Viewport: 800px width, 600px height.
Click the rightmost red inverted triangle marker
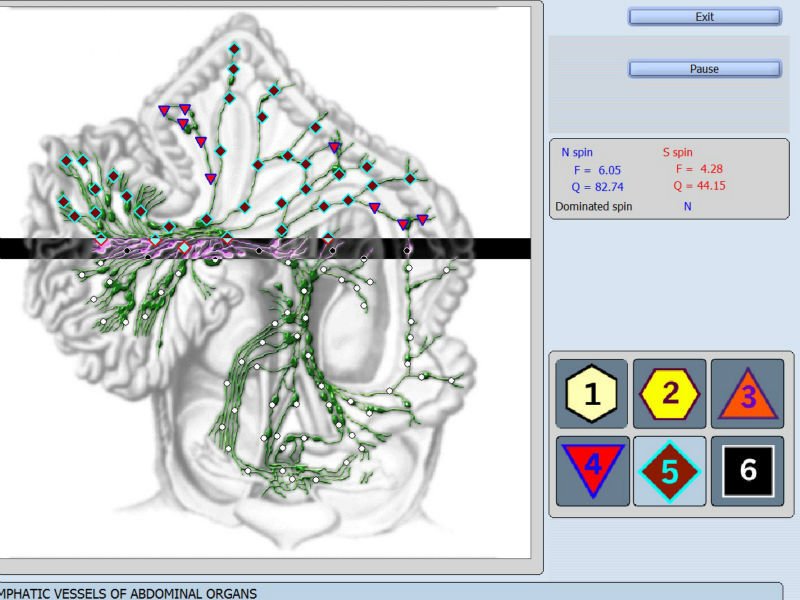(422, 219)
